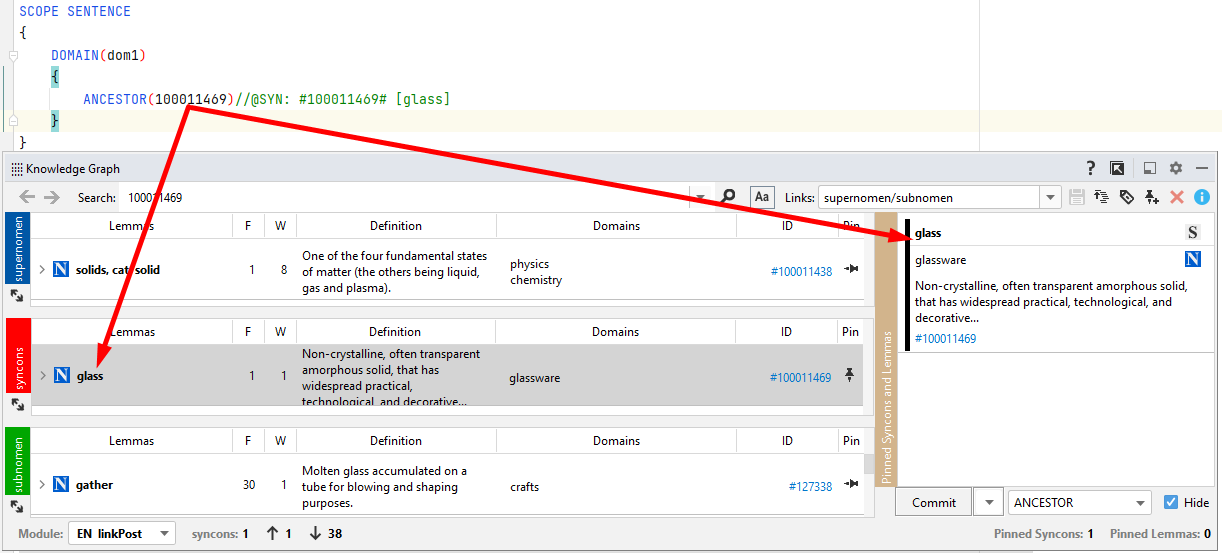
Task: Toggle the Aa case-sensitive search button
Action: 762,197
